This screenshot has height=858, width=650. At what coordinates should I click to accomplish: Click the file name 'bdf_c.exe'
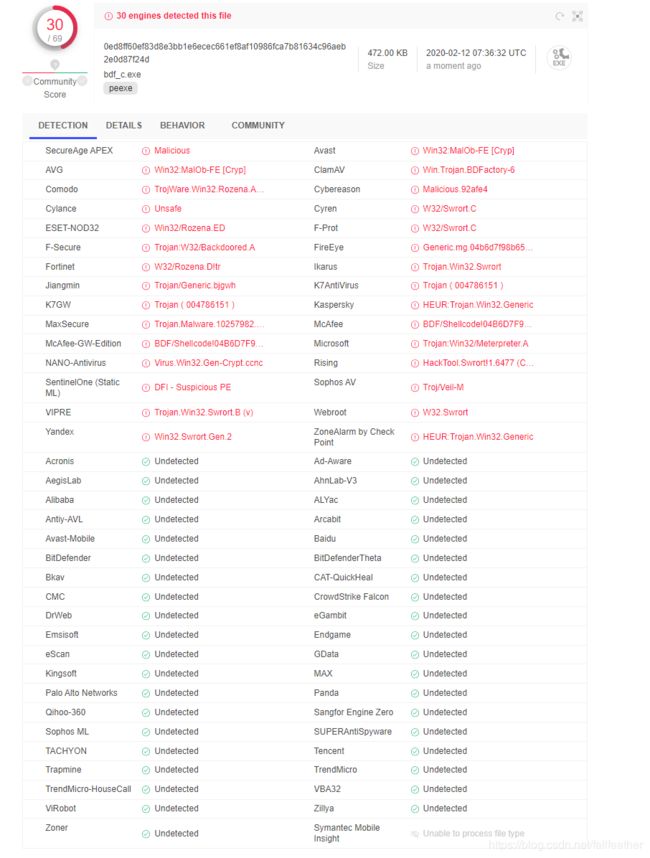(x=122, y=74)
